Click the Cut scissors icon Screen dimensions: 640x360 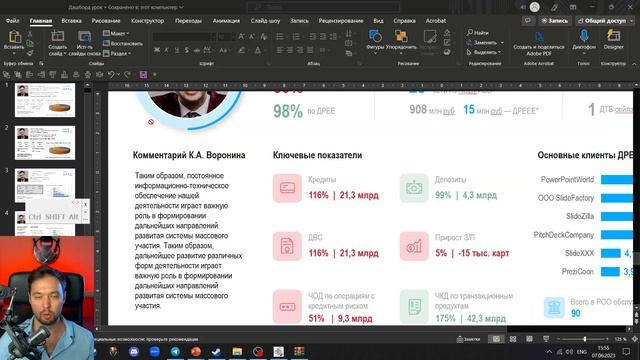click(30, 34)
